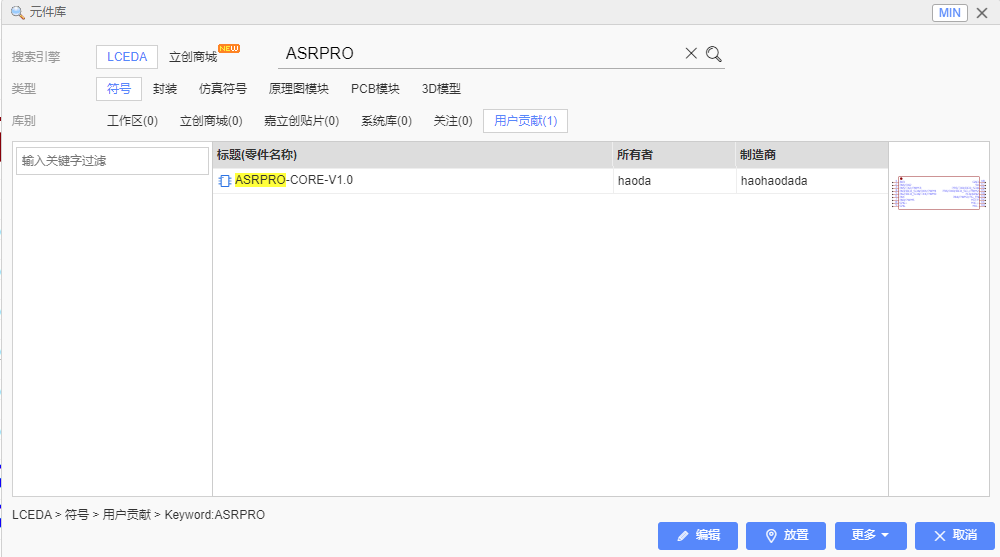Switch type to 仿真符号

(223, 89)
